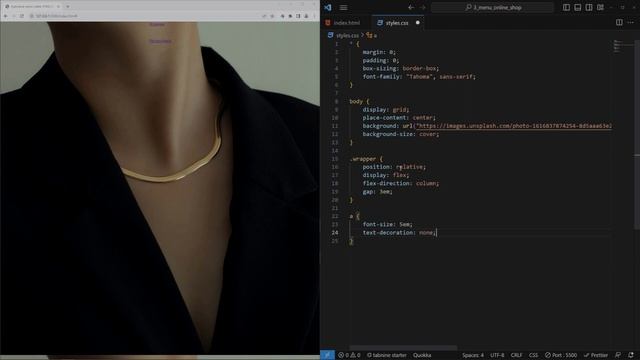Open editor more actions ellipsis

pos(631,22)
